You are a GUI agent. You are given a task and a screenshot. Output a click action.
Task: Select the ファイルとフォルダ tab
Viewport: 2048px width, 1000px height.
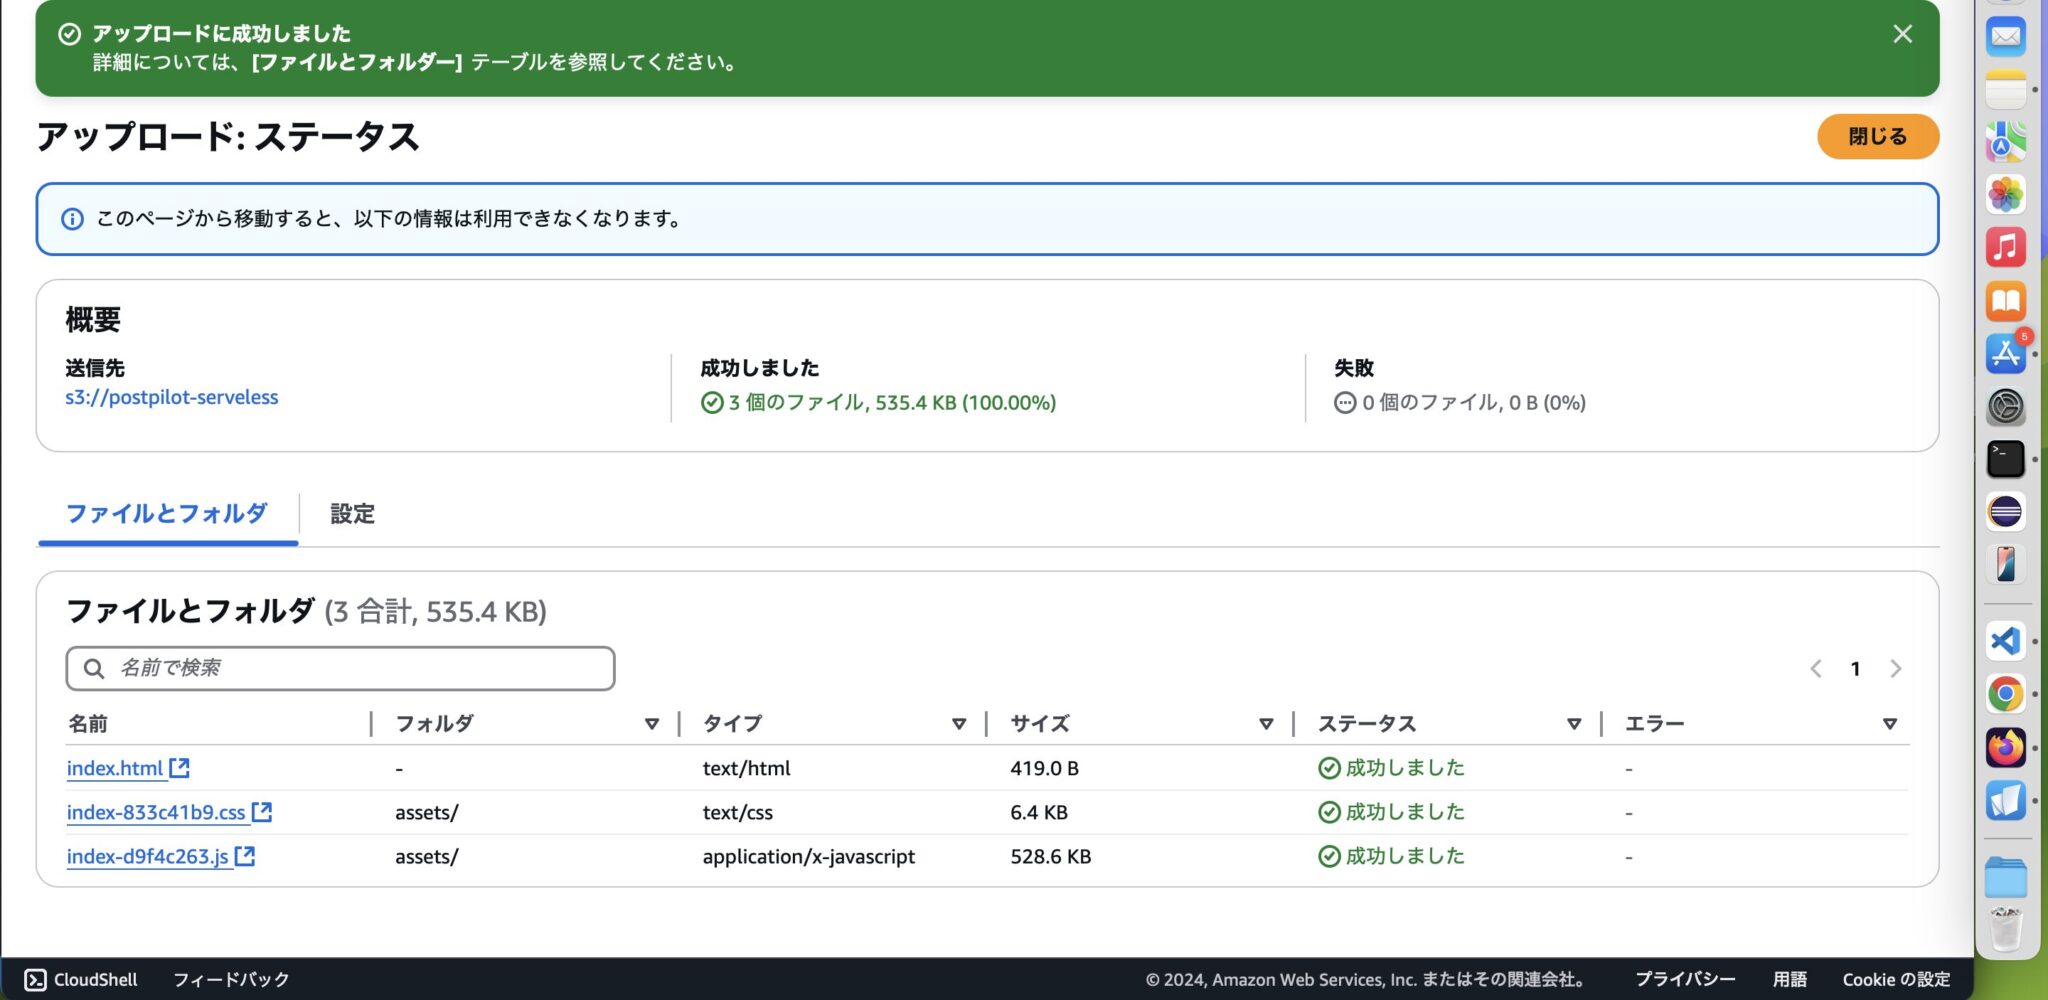(166, 513)
